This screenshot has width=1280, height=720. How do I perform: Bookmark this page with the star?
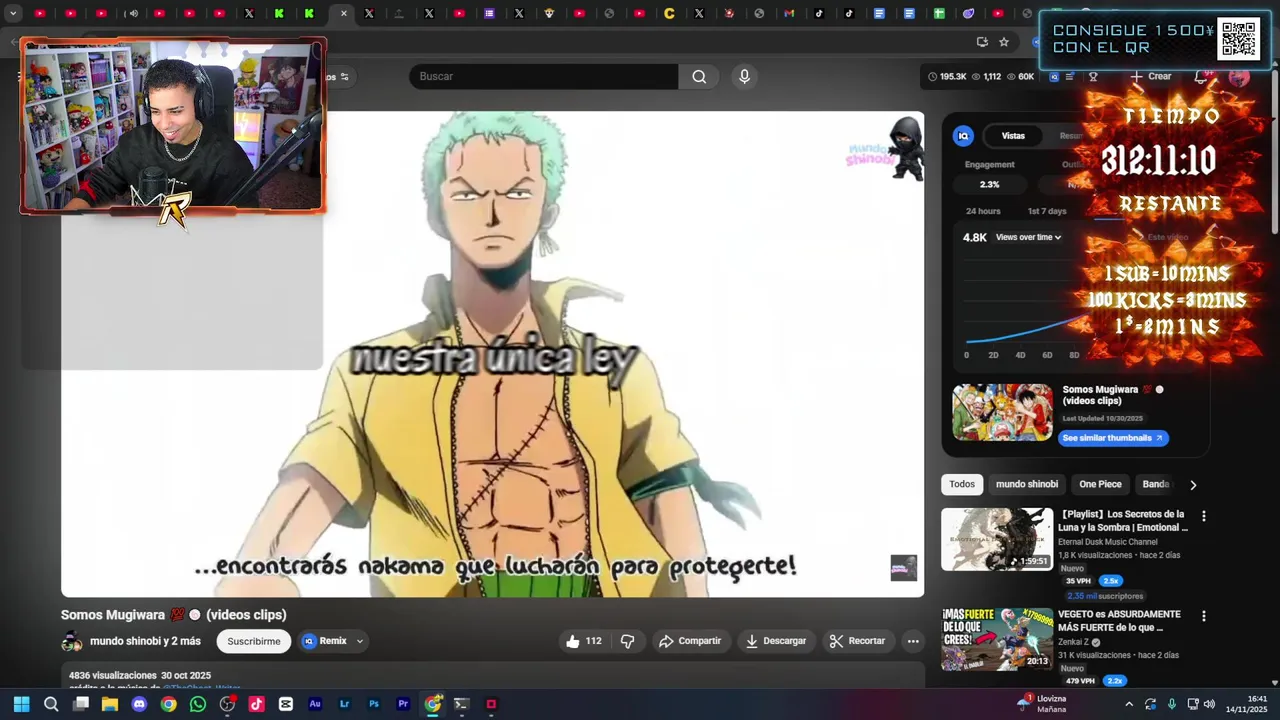click(x=1004, y=42)
